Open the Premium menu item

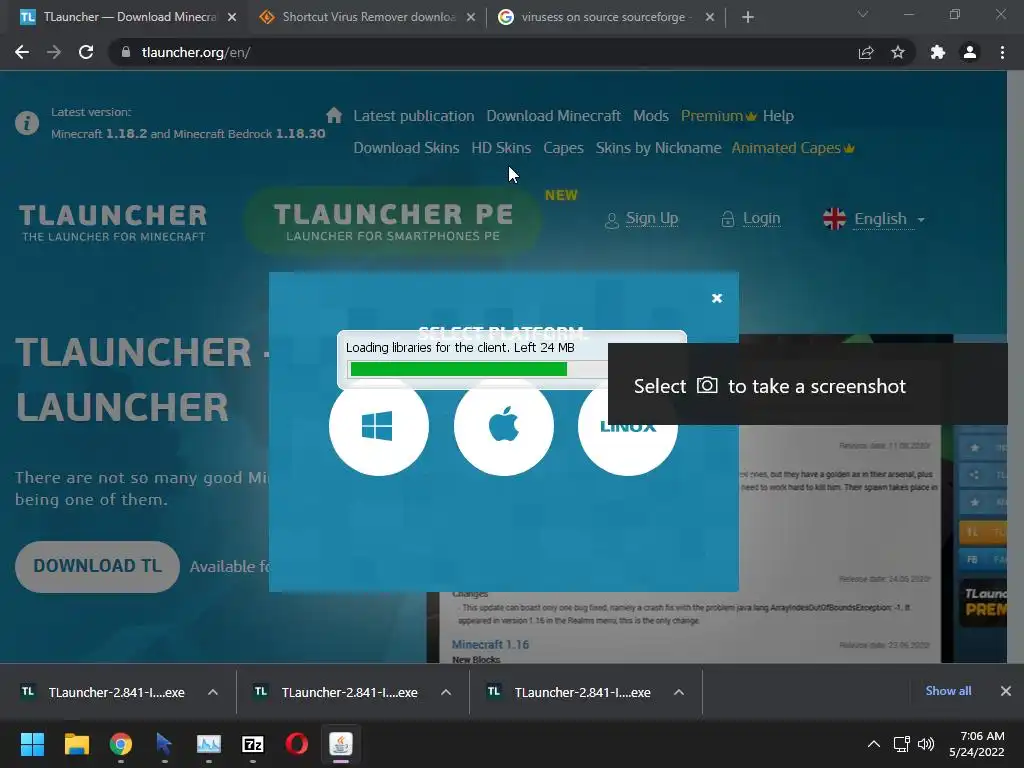pyautogui.click(x=718, y=116)
